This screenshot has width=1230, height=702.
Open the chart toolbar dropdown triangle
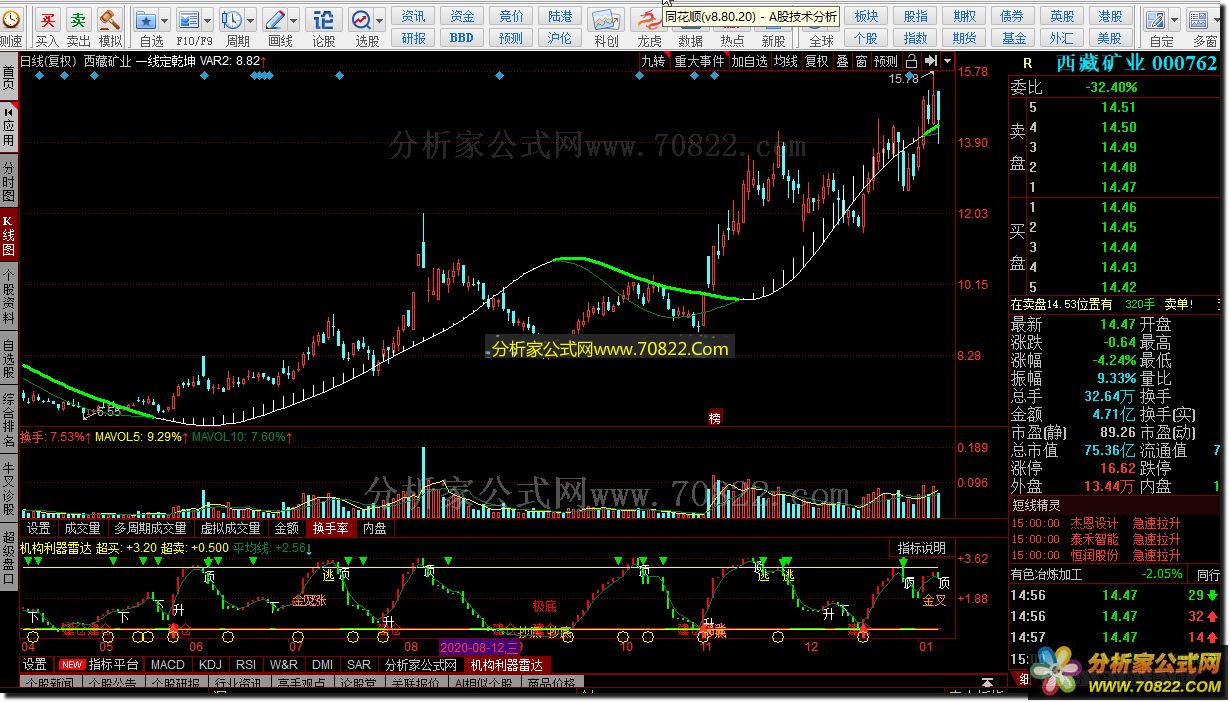click(x=947, y=61)
